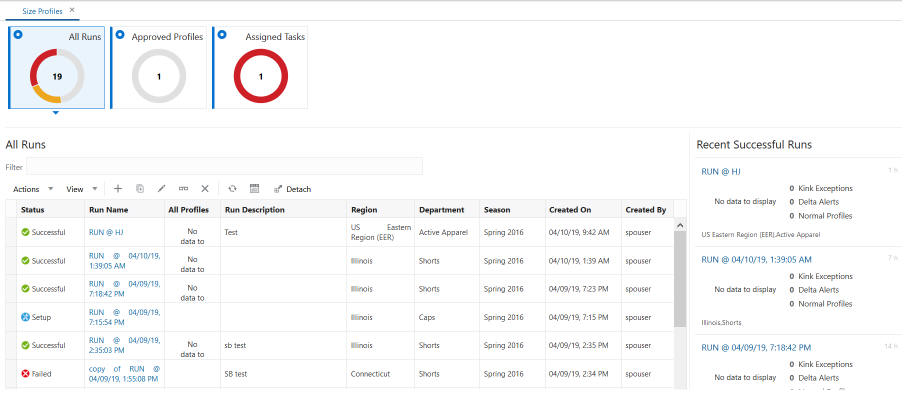This screenshot has width=908, height=397.
Task: Click the Setup status icon in Caps row
Action: 25,317
